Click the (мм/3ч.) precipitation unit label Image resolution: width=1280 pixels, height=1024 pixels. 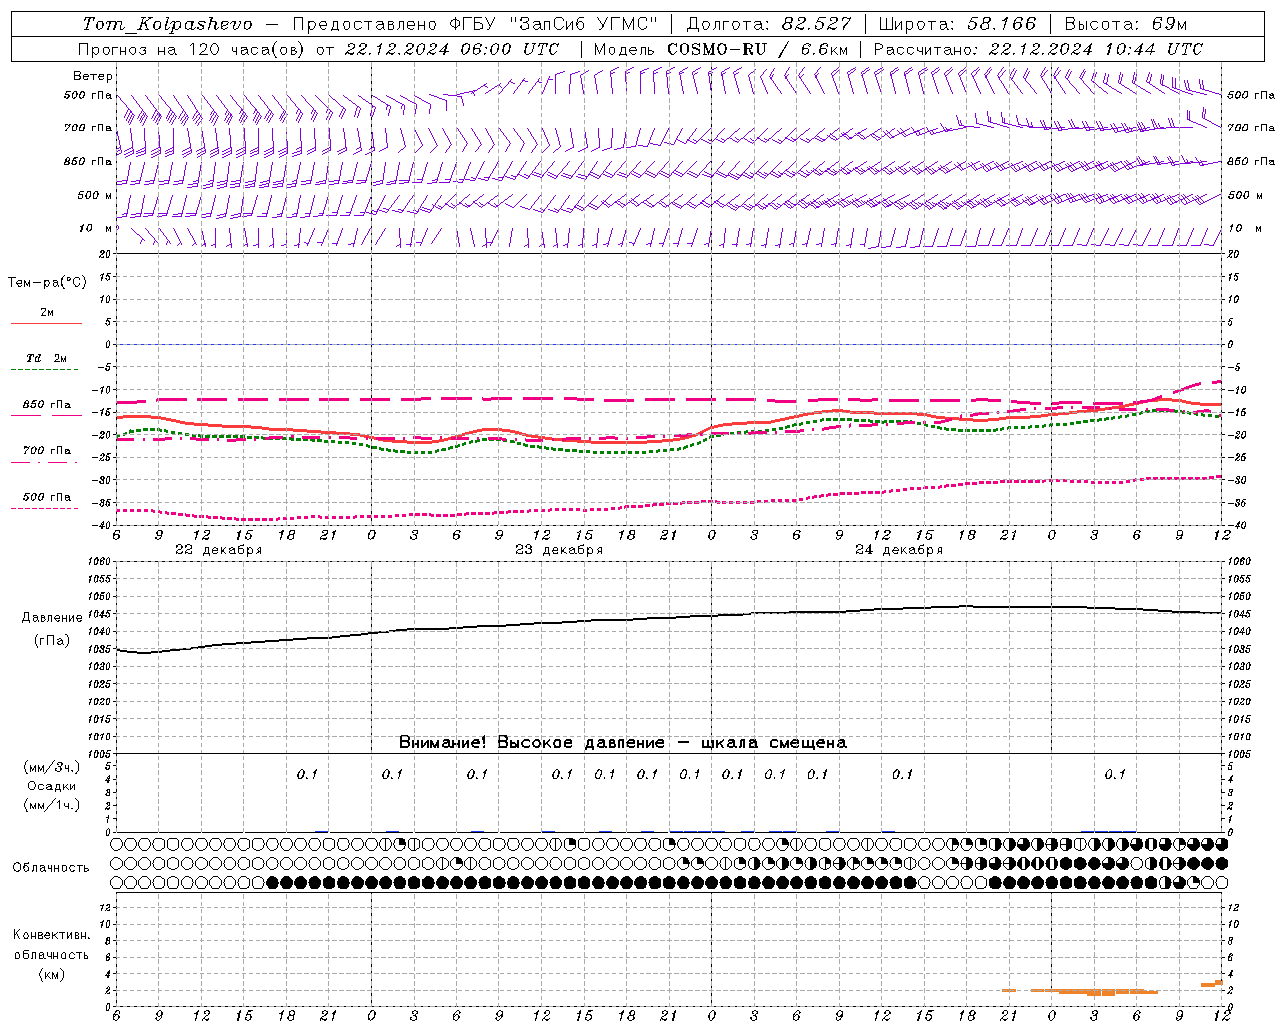click(x=51, y=768)
